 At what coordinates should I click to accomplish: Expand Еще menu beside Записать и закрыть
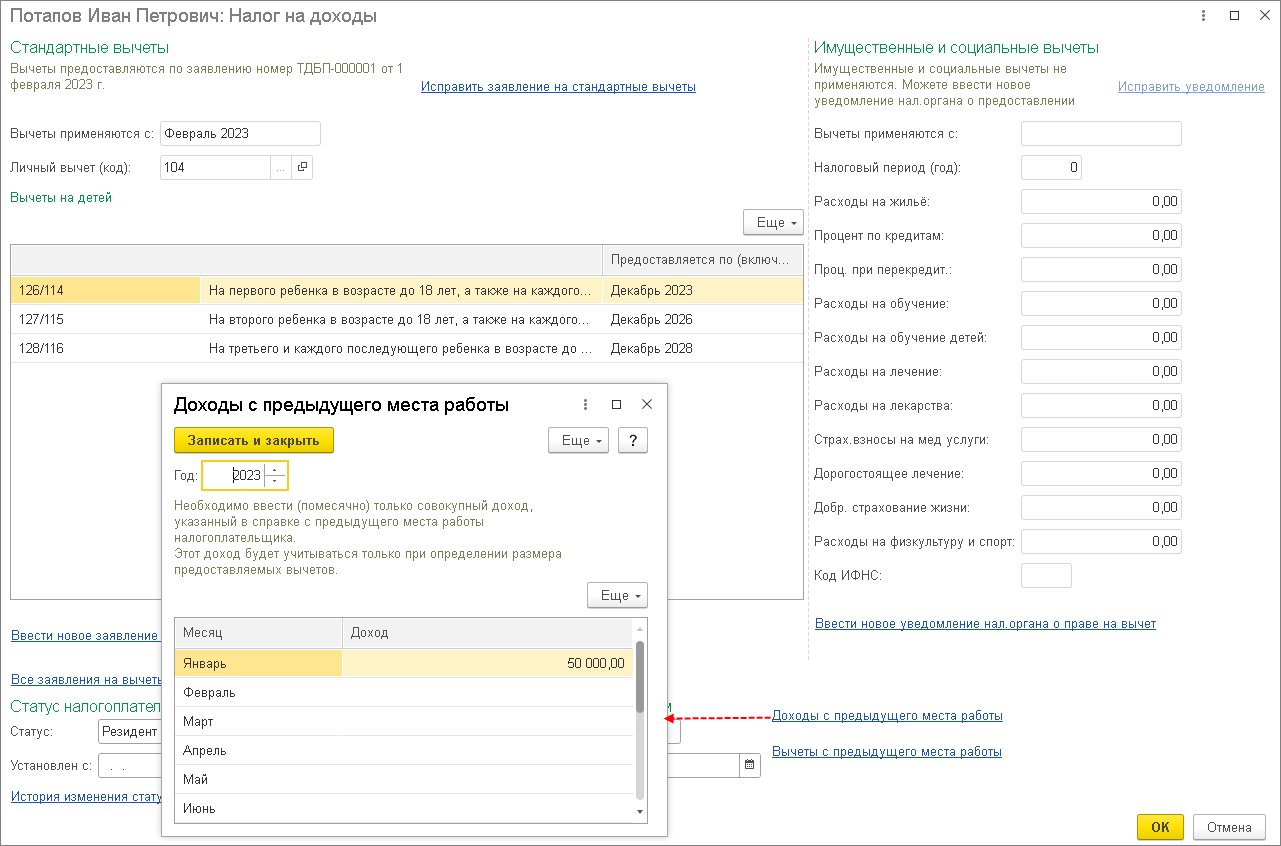point(578,440)
